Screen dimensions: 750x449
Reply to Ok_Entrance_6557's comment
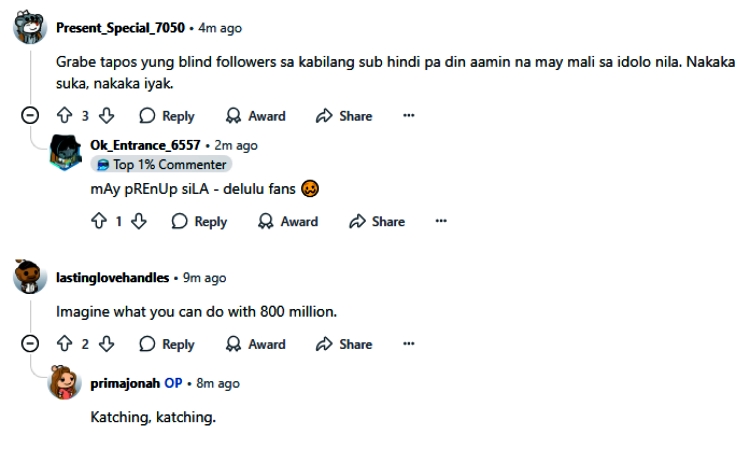pos(200,222)
